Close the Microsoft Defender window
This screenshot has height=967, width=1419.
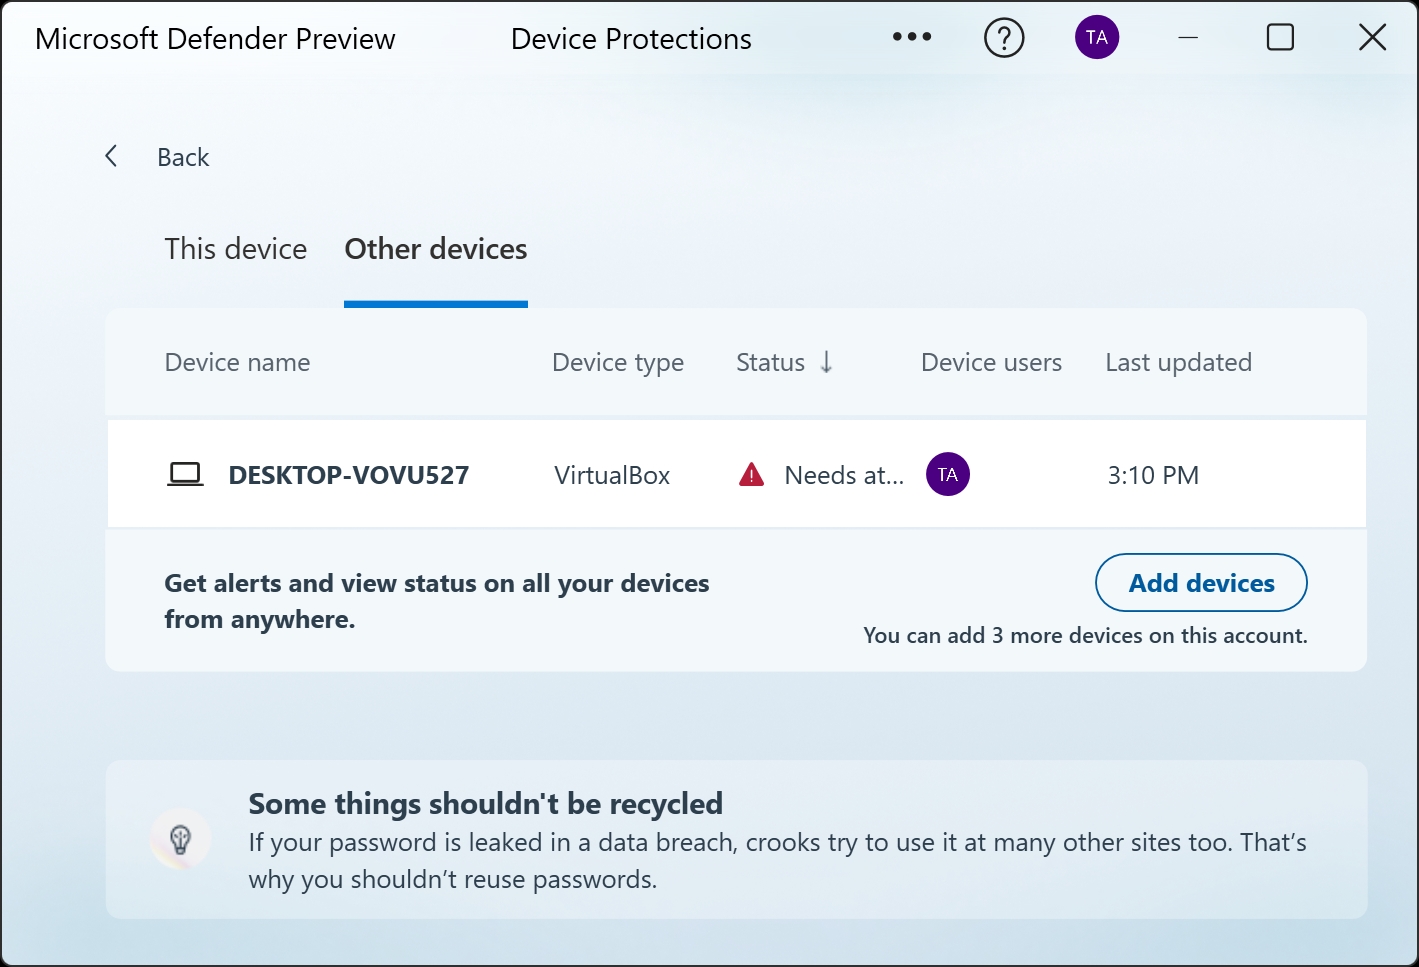[1372, 38]
